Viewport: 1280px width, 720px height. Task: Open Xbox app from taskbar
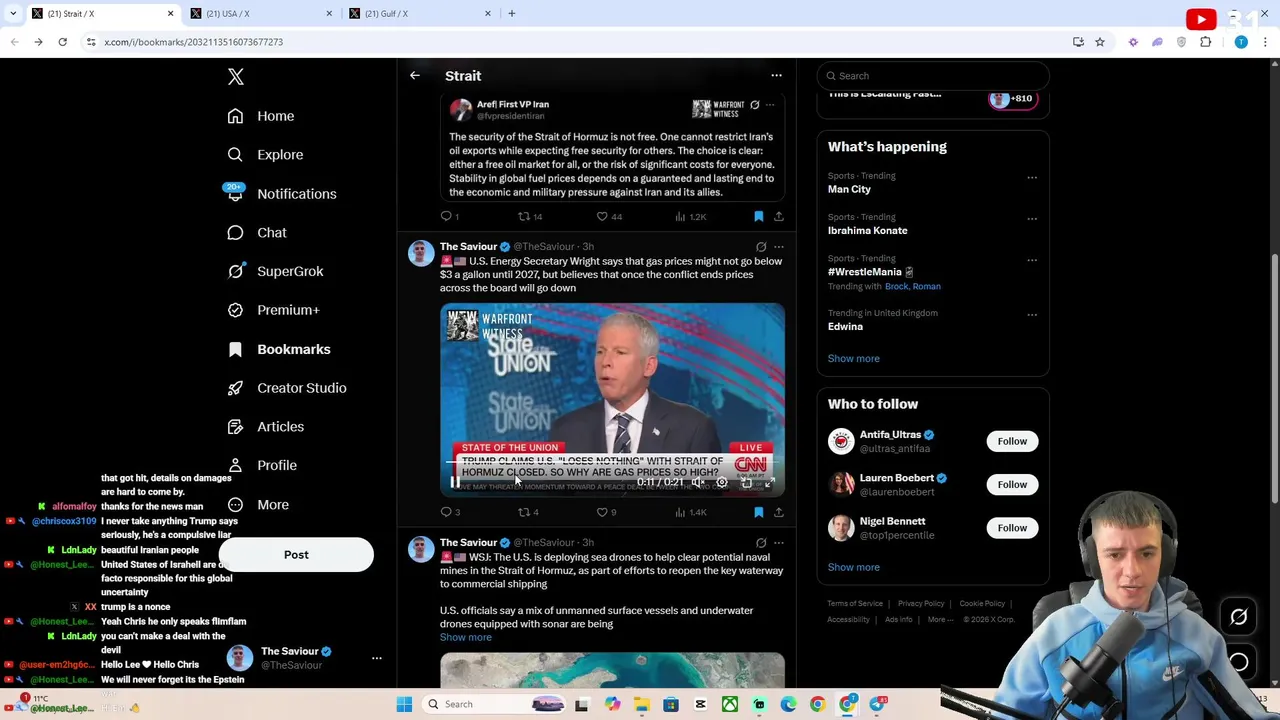[730, 704]
